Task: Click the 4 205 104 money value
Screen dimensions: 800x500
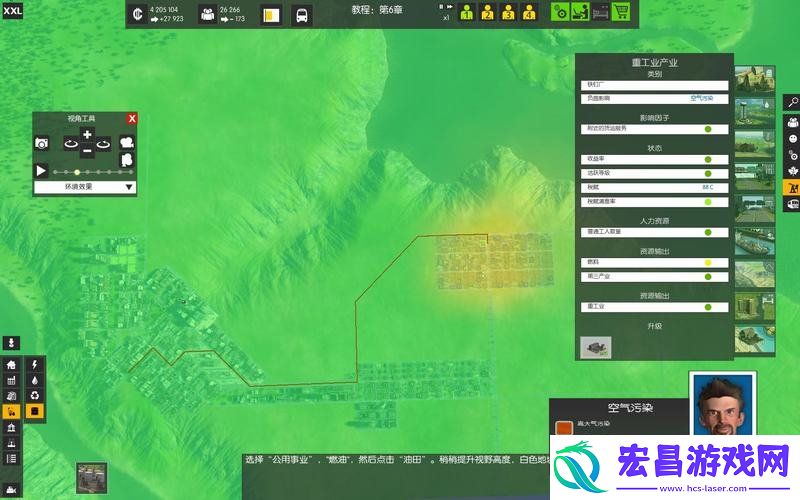Action: (164, 10)
